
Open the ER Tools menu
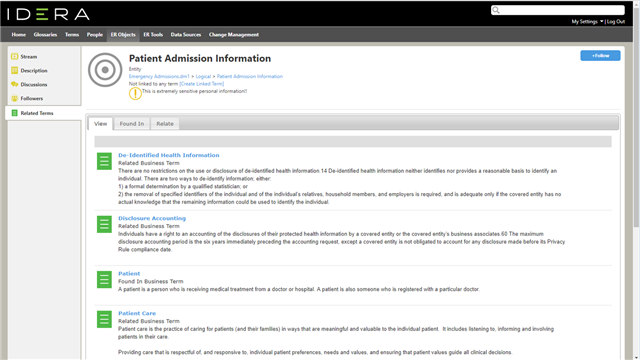pyautogui.click(x=153, y=35)
